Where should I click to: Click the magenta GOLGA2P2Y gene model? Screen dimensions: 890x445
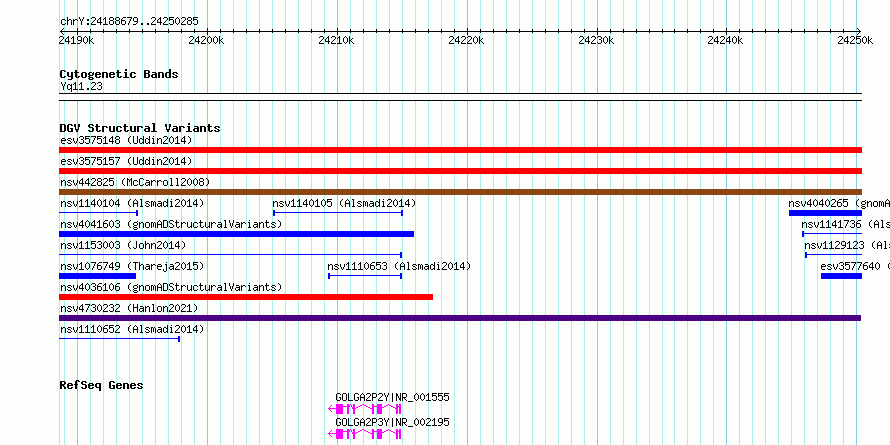pyautogui.click(x=365, y=409)
